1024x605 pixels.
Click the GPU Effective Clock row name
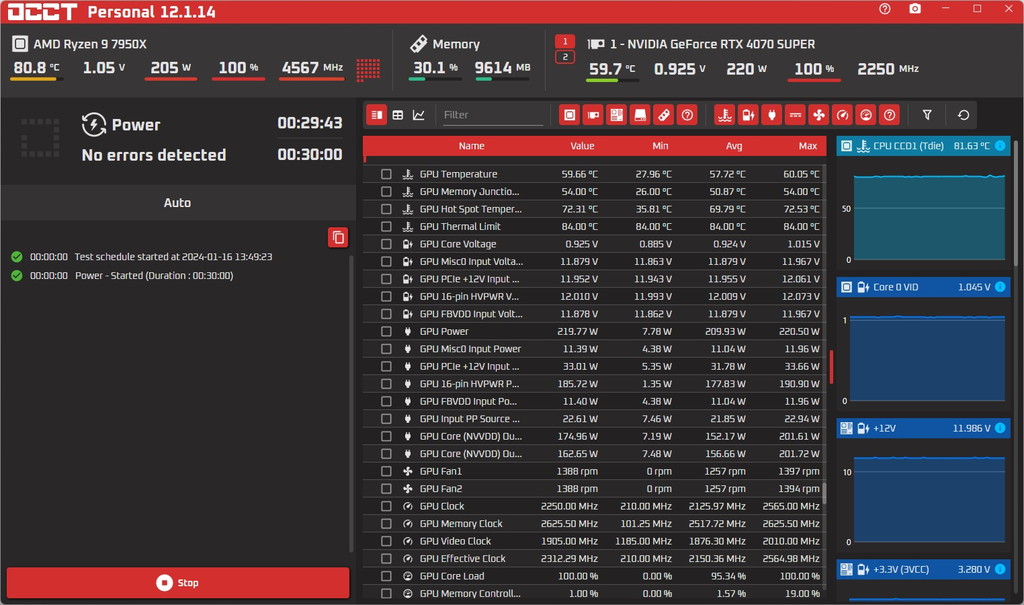click(462, 559)
